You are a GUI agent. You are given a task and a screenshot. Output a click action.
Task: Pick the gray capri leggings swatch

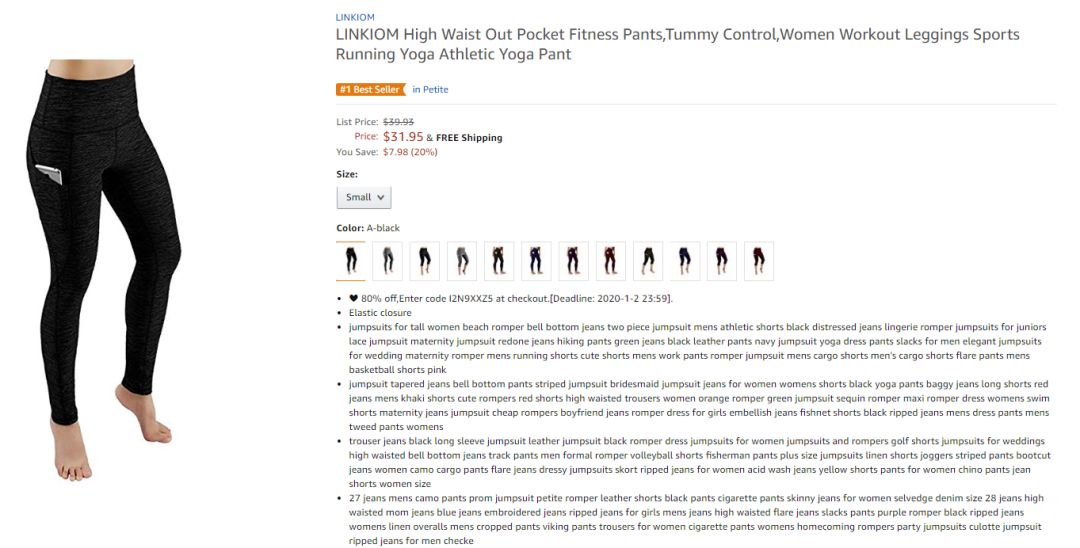pyautogui.click(x=461, y=261)
